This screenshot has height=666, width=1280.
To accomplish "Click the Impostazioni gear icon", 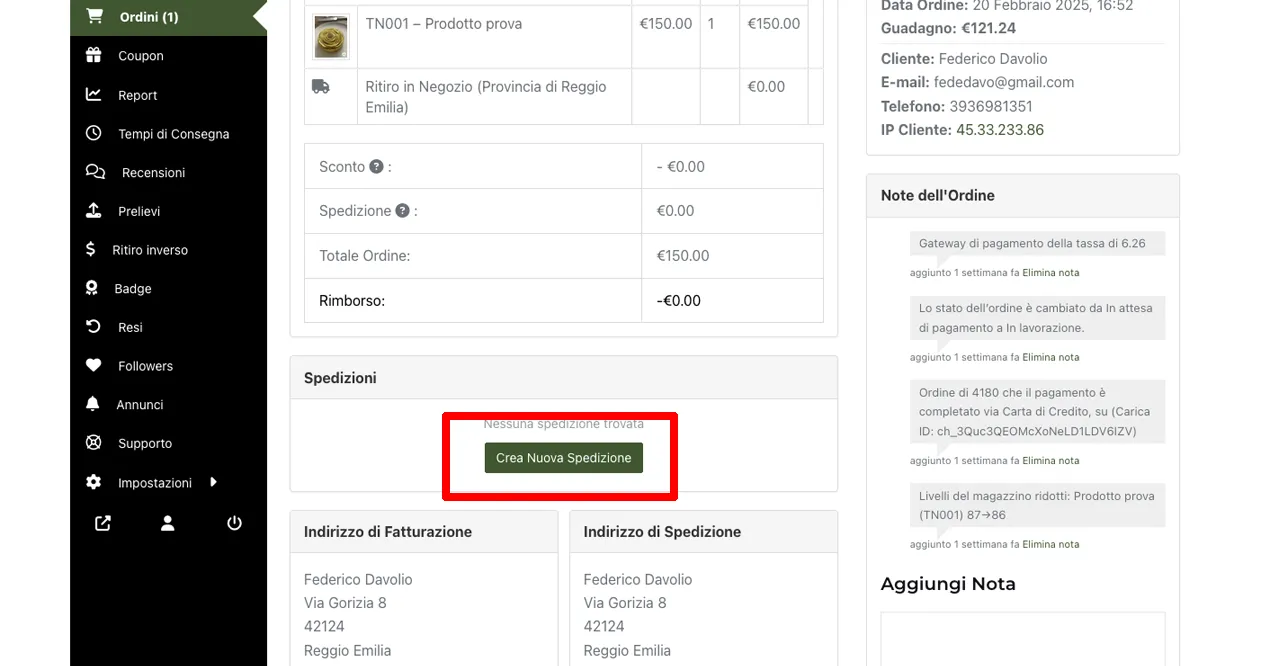I will coord(93,482).
